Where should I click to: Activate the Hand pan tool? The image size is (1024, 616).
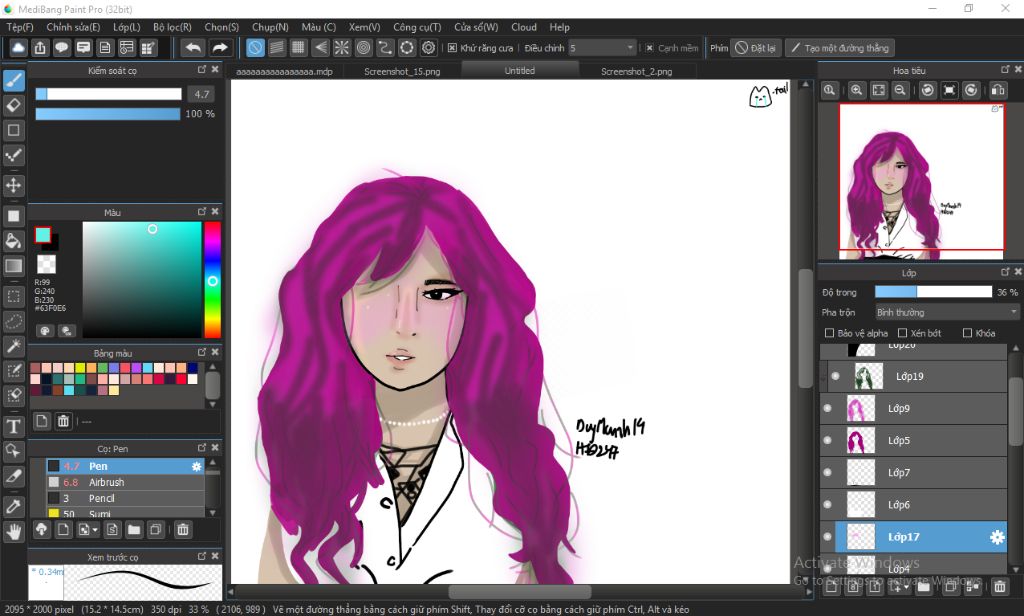click(14, 532)
